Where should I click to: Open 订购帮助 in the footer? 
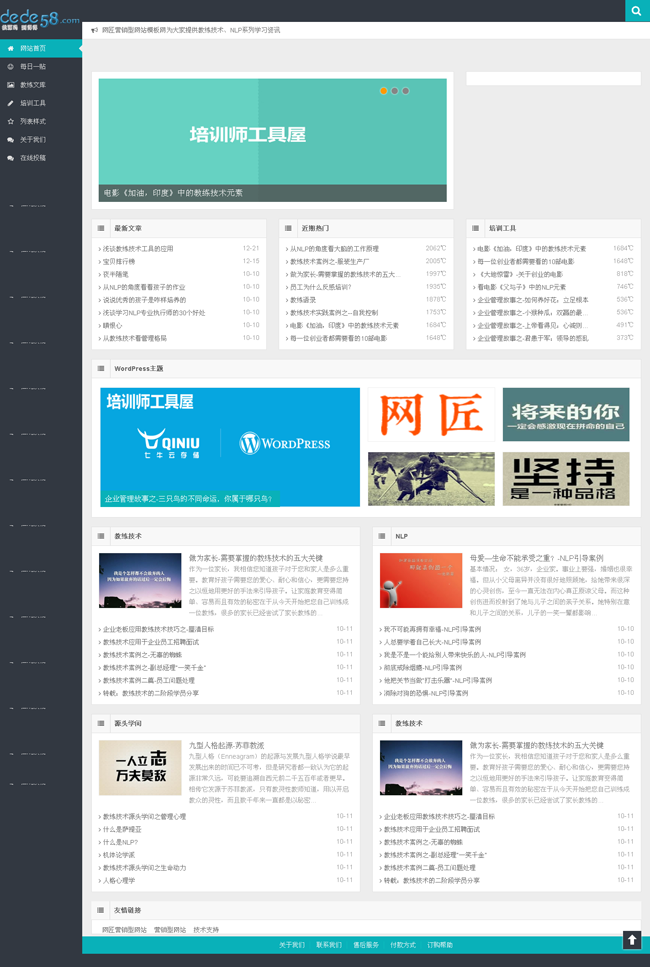pyautogui.click(x=440, y=945)
